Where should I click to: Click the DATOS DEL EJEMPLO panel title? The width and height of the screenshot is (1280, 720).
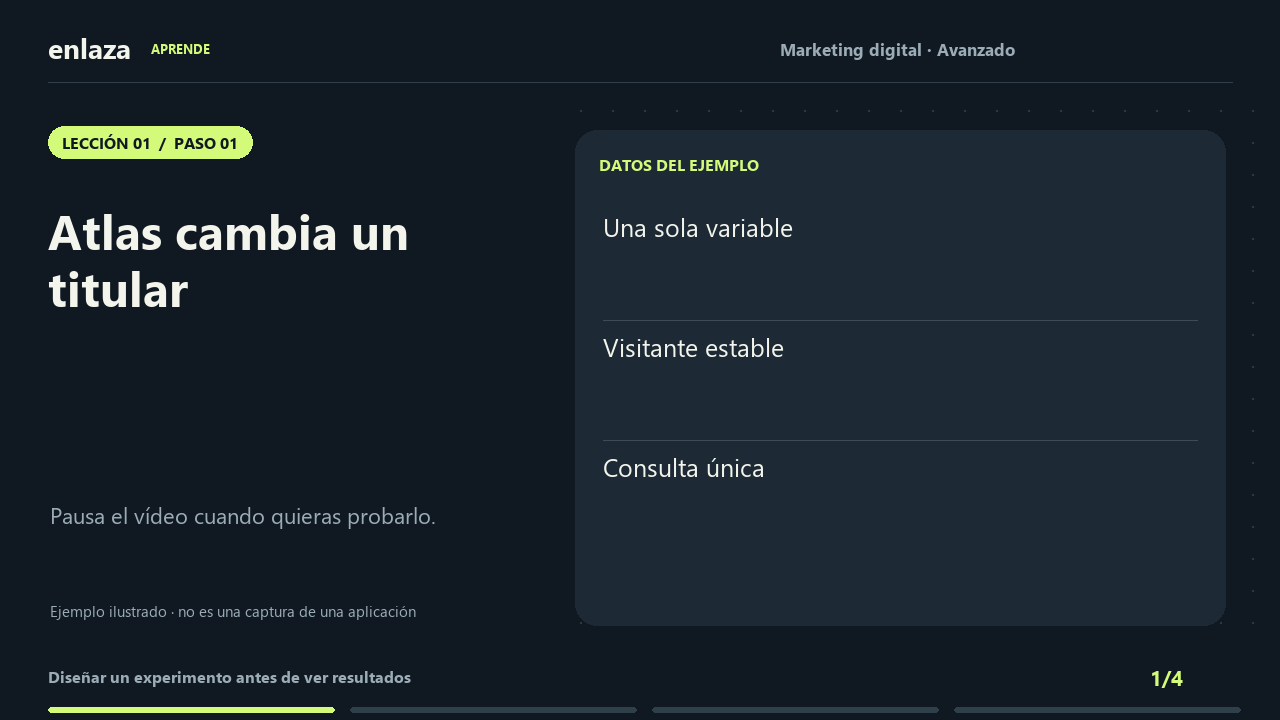point(679,166)
